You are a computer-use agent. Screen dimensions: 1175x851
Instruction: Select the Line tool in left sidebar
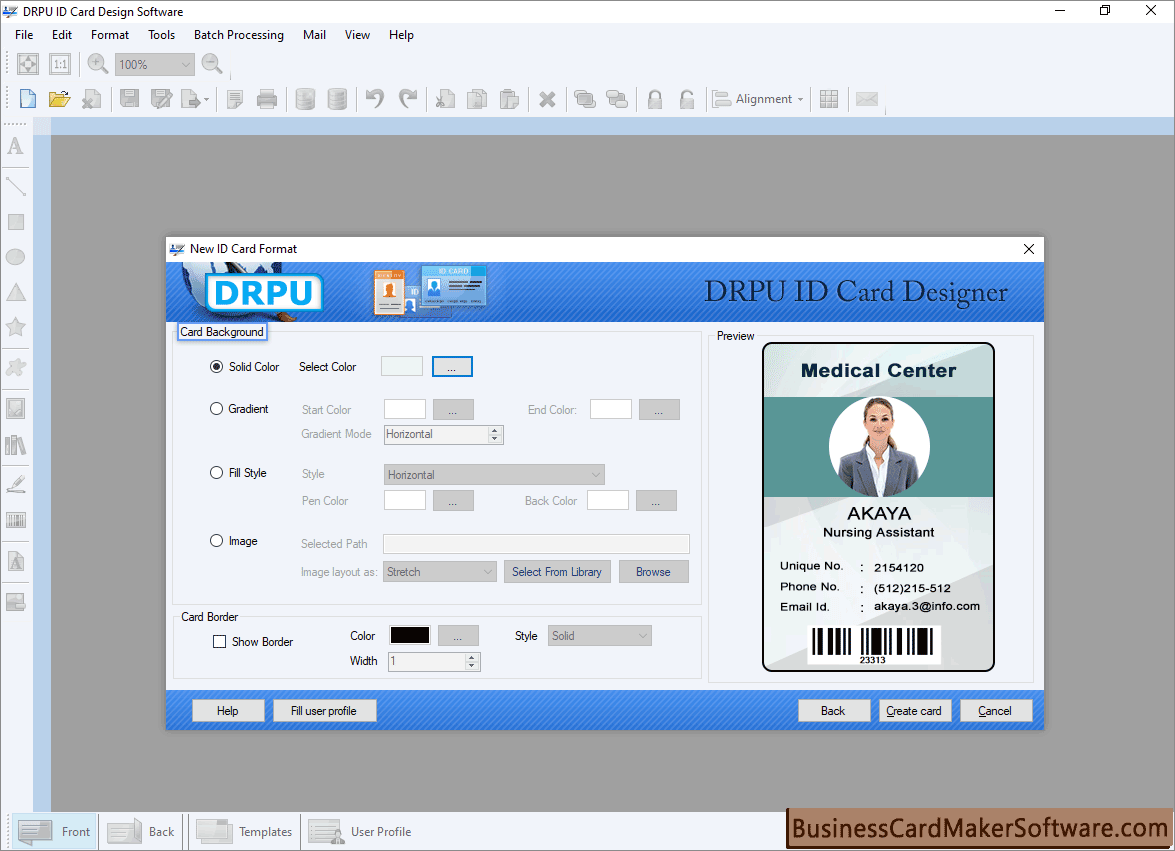click(16, 186)
